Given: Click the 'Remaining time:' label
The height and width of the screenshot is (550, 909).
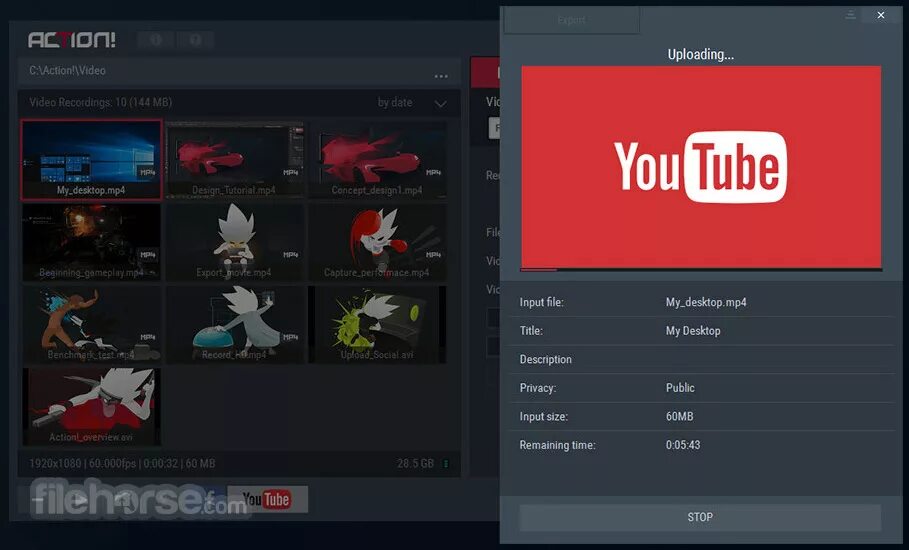Looking at the screenshot, I should tap(557, 445).
